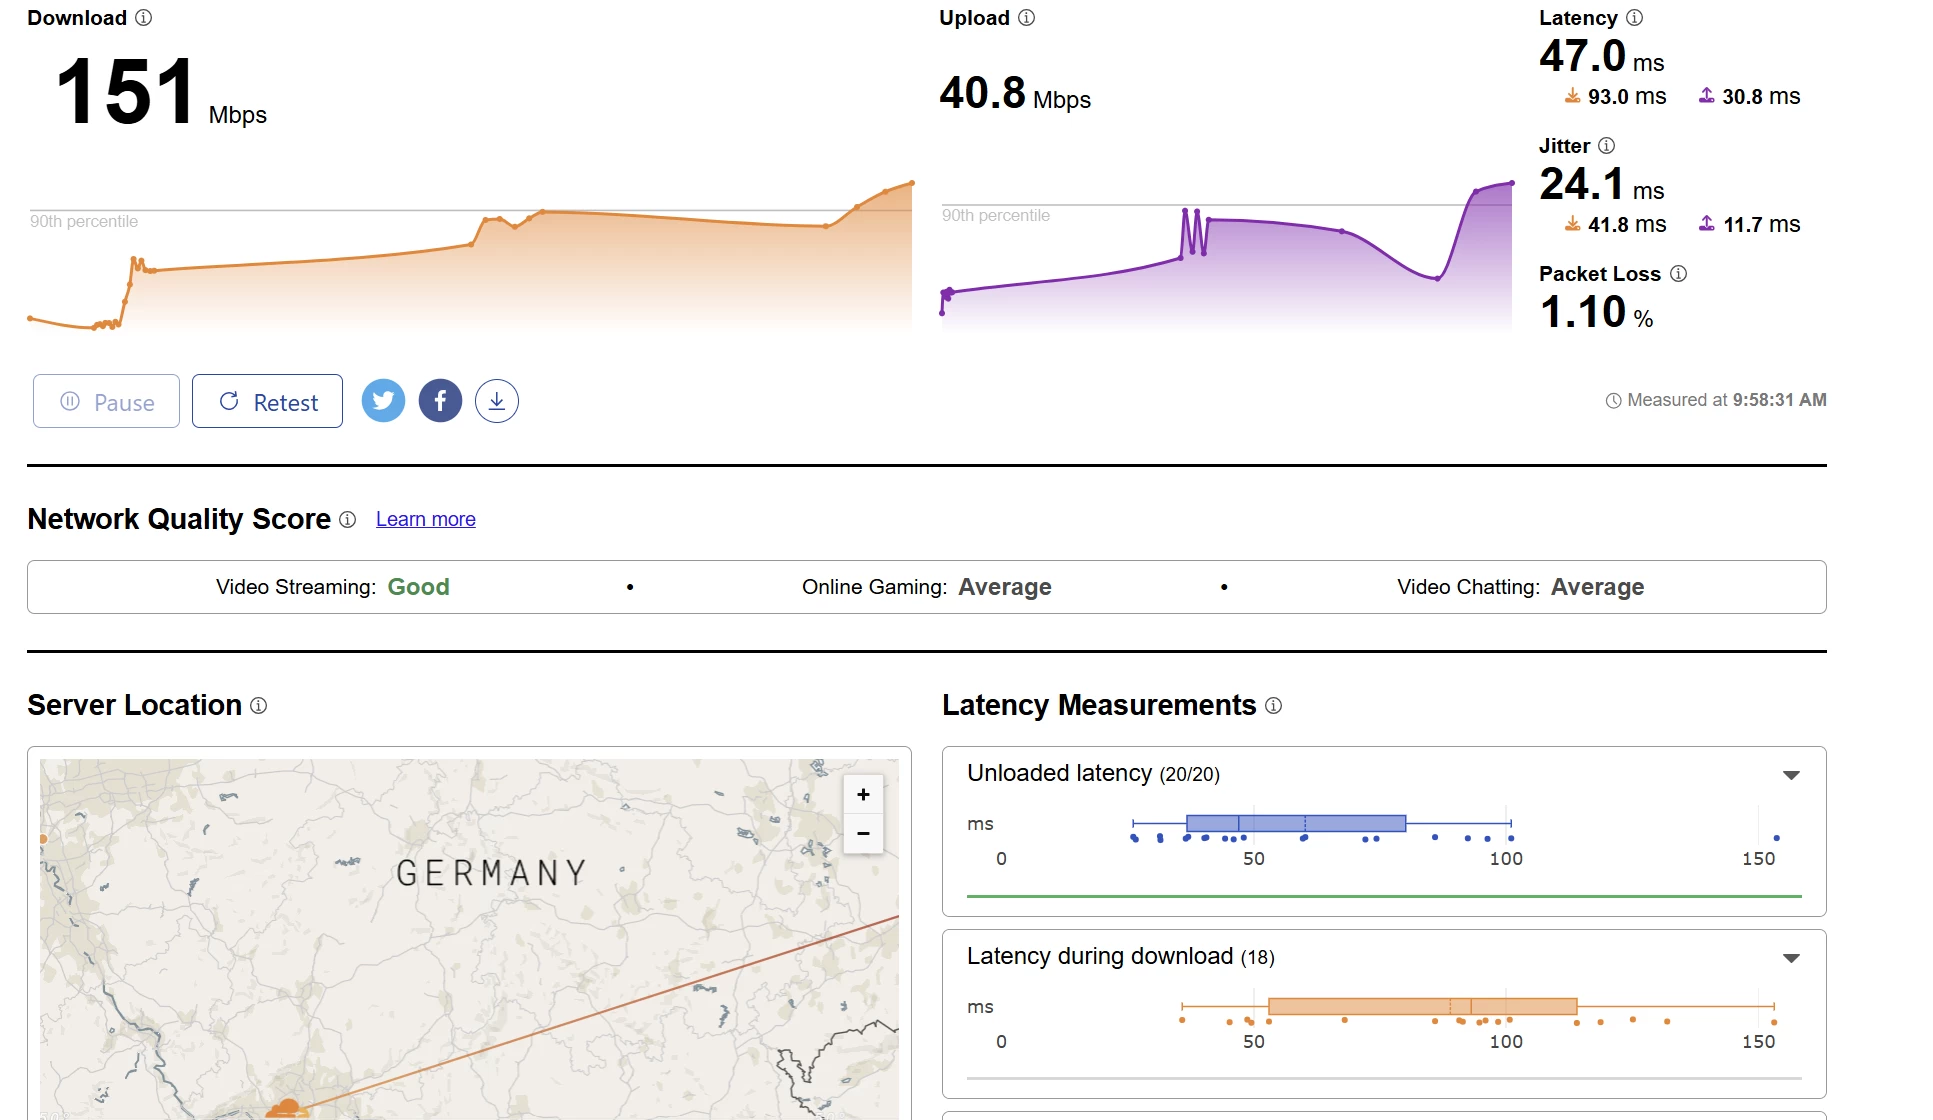The height and width of the screenshot is (1120, 1933).
Task: Open the Learn more link
Action: tap(425, 519)
